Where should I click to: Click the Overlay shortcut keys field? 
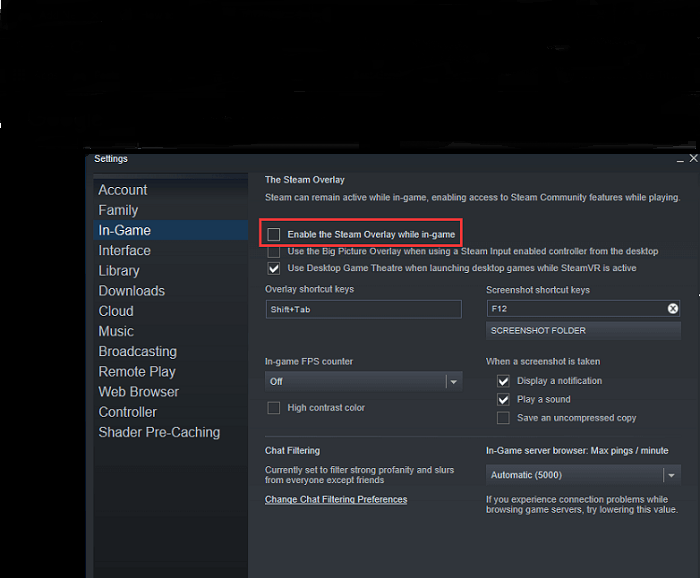363,309
